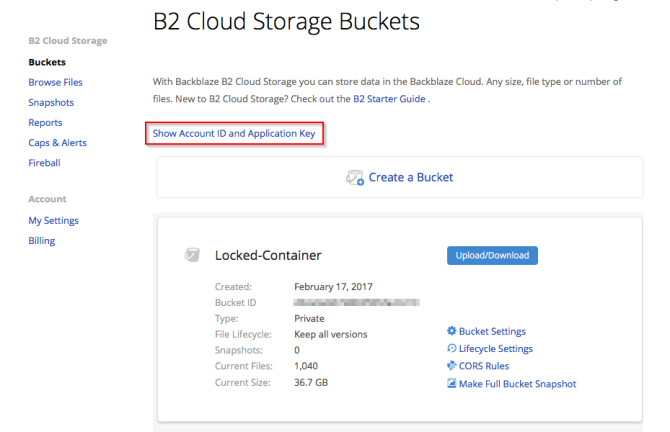Image resolution: width=670 pixels, height=432 pixels.
Task: Click Create a Bucket text link
Action: (x=411, y=177)
